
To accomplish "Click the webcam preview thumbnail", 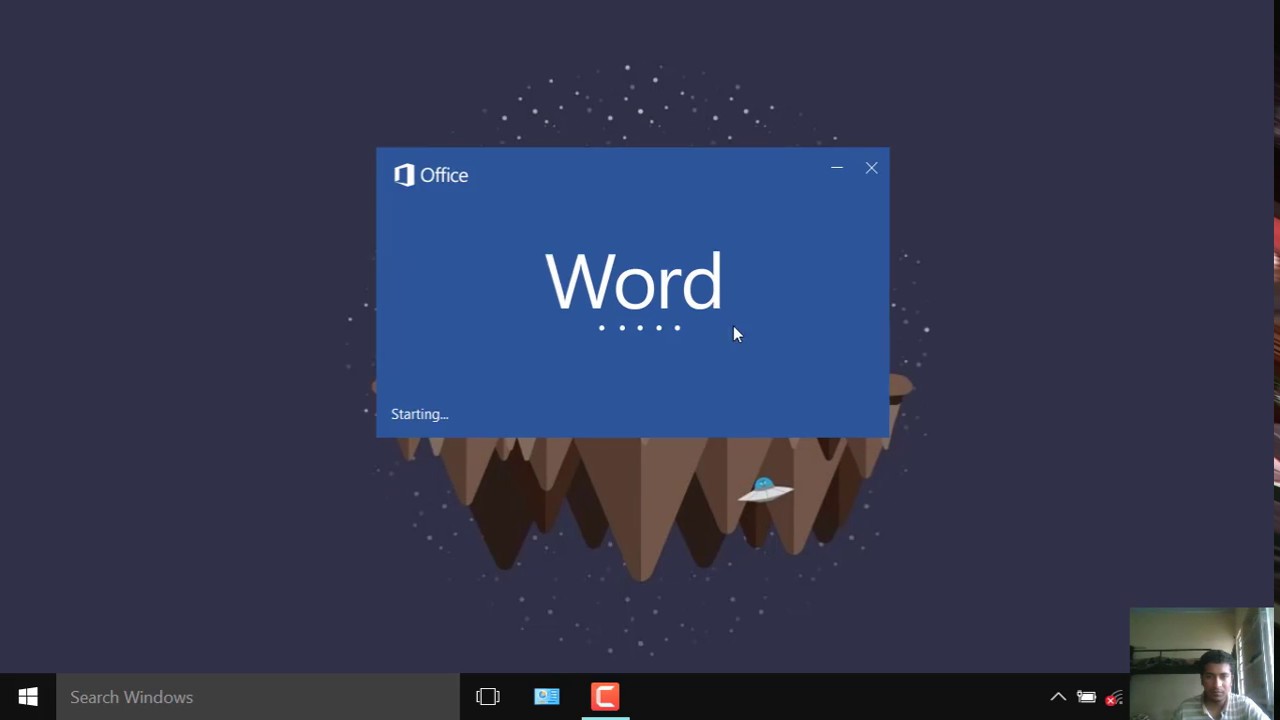I will click(1201, 663).
